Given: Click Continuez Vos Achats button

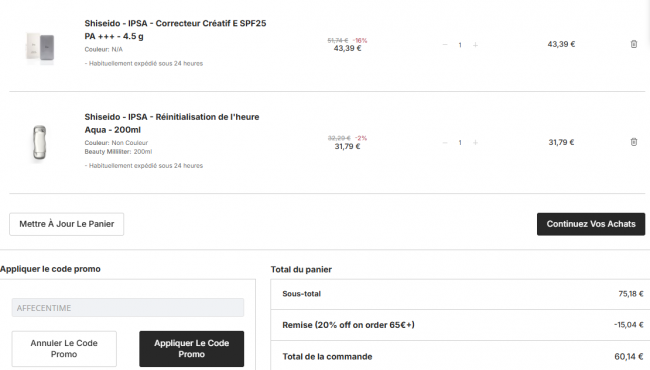Looking at the screenshot, I should [591, 224].
